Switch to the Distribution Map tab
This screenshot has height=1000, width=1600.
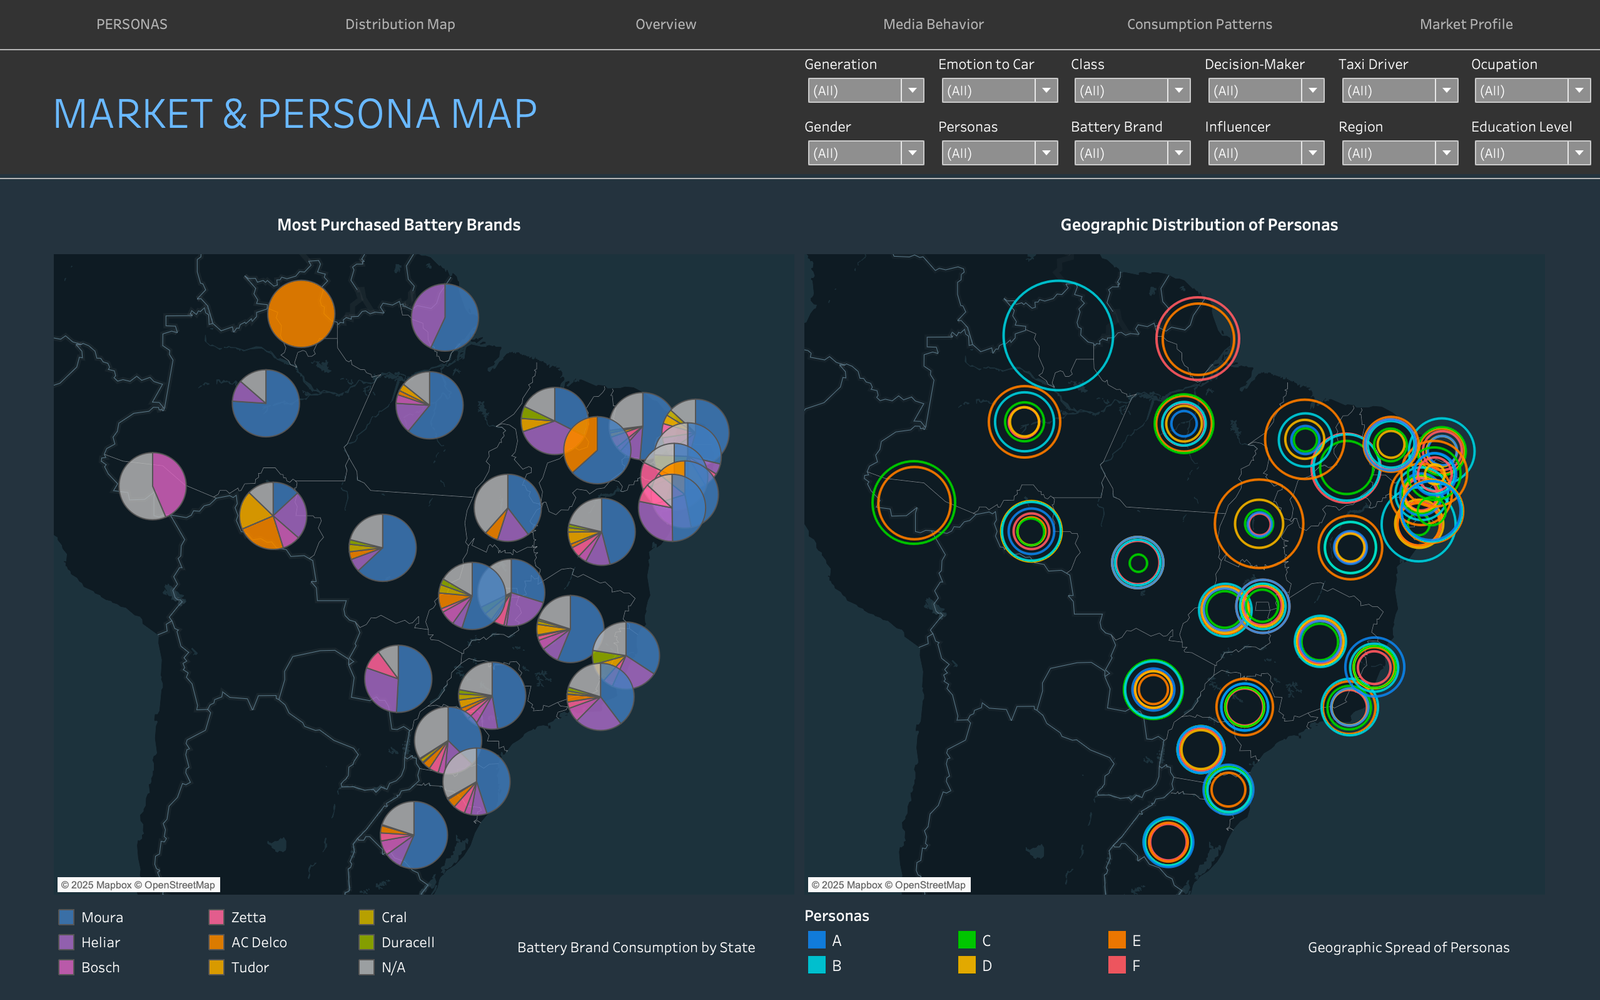400,24
